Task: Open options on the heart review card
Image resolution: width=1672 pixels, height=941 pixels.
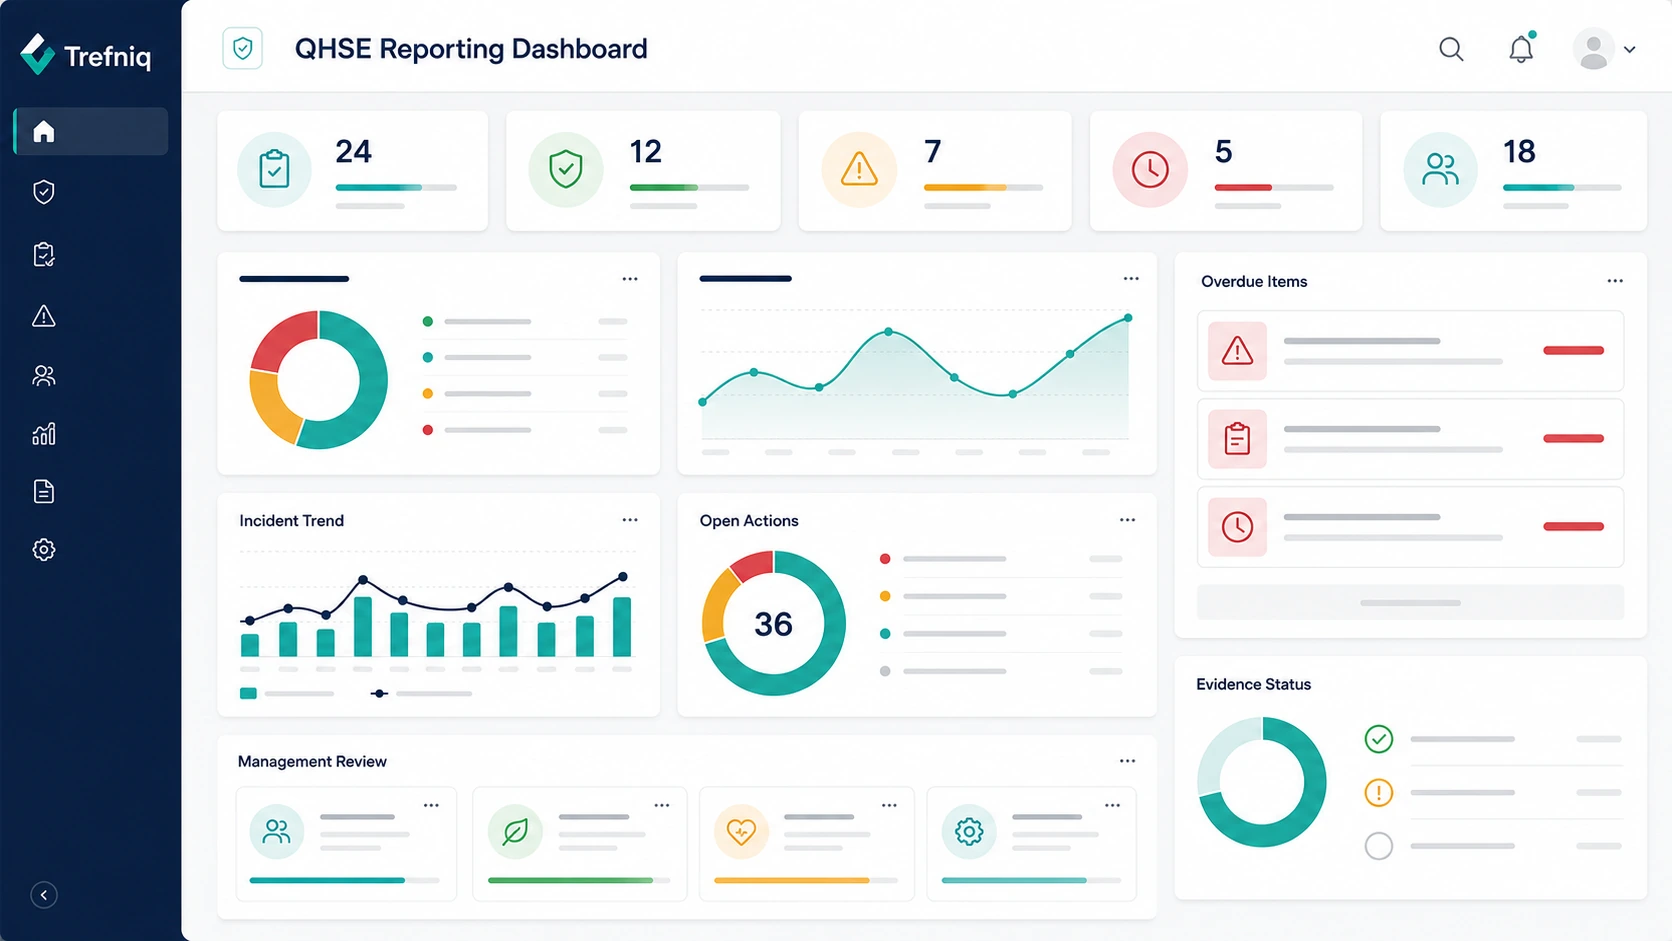Action: point(889,805)
